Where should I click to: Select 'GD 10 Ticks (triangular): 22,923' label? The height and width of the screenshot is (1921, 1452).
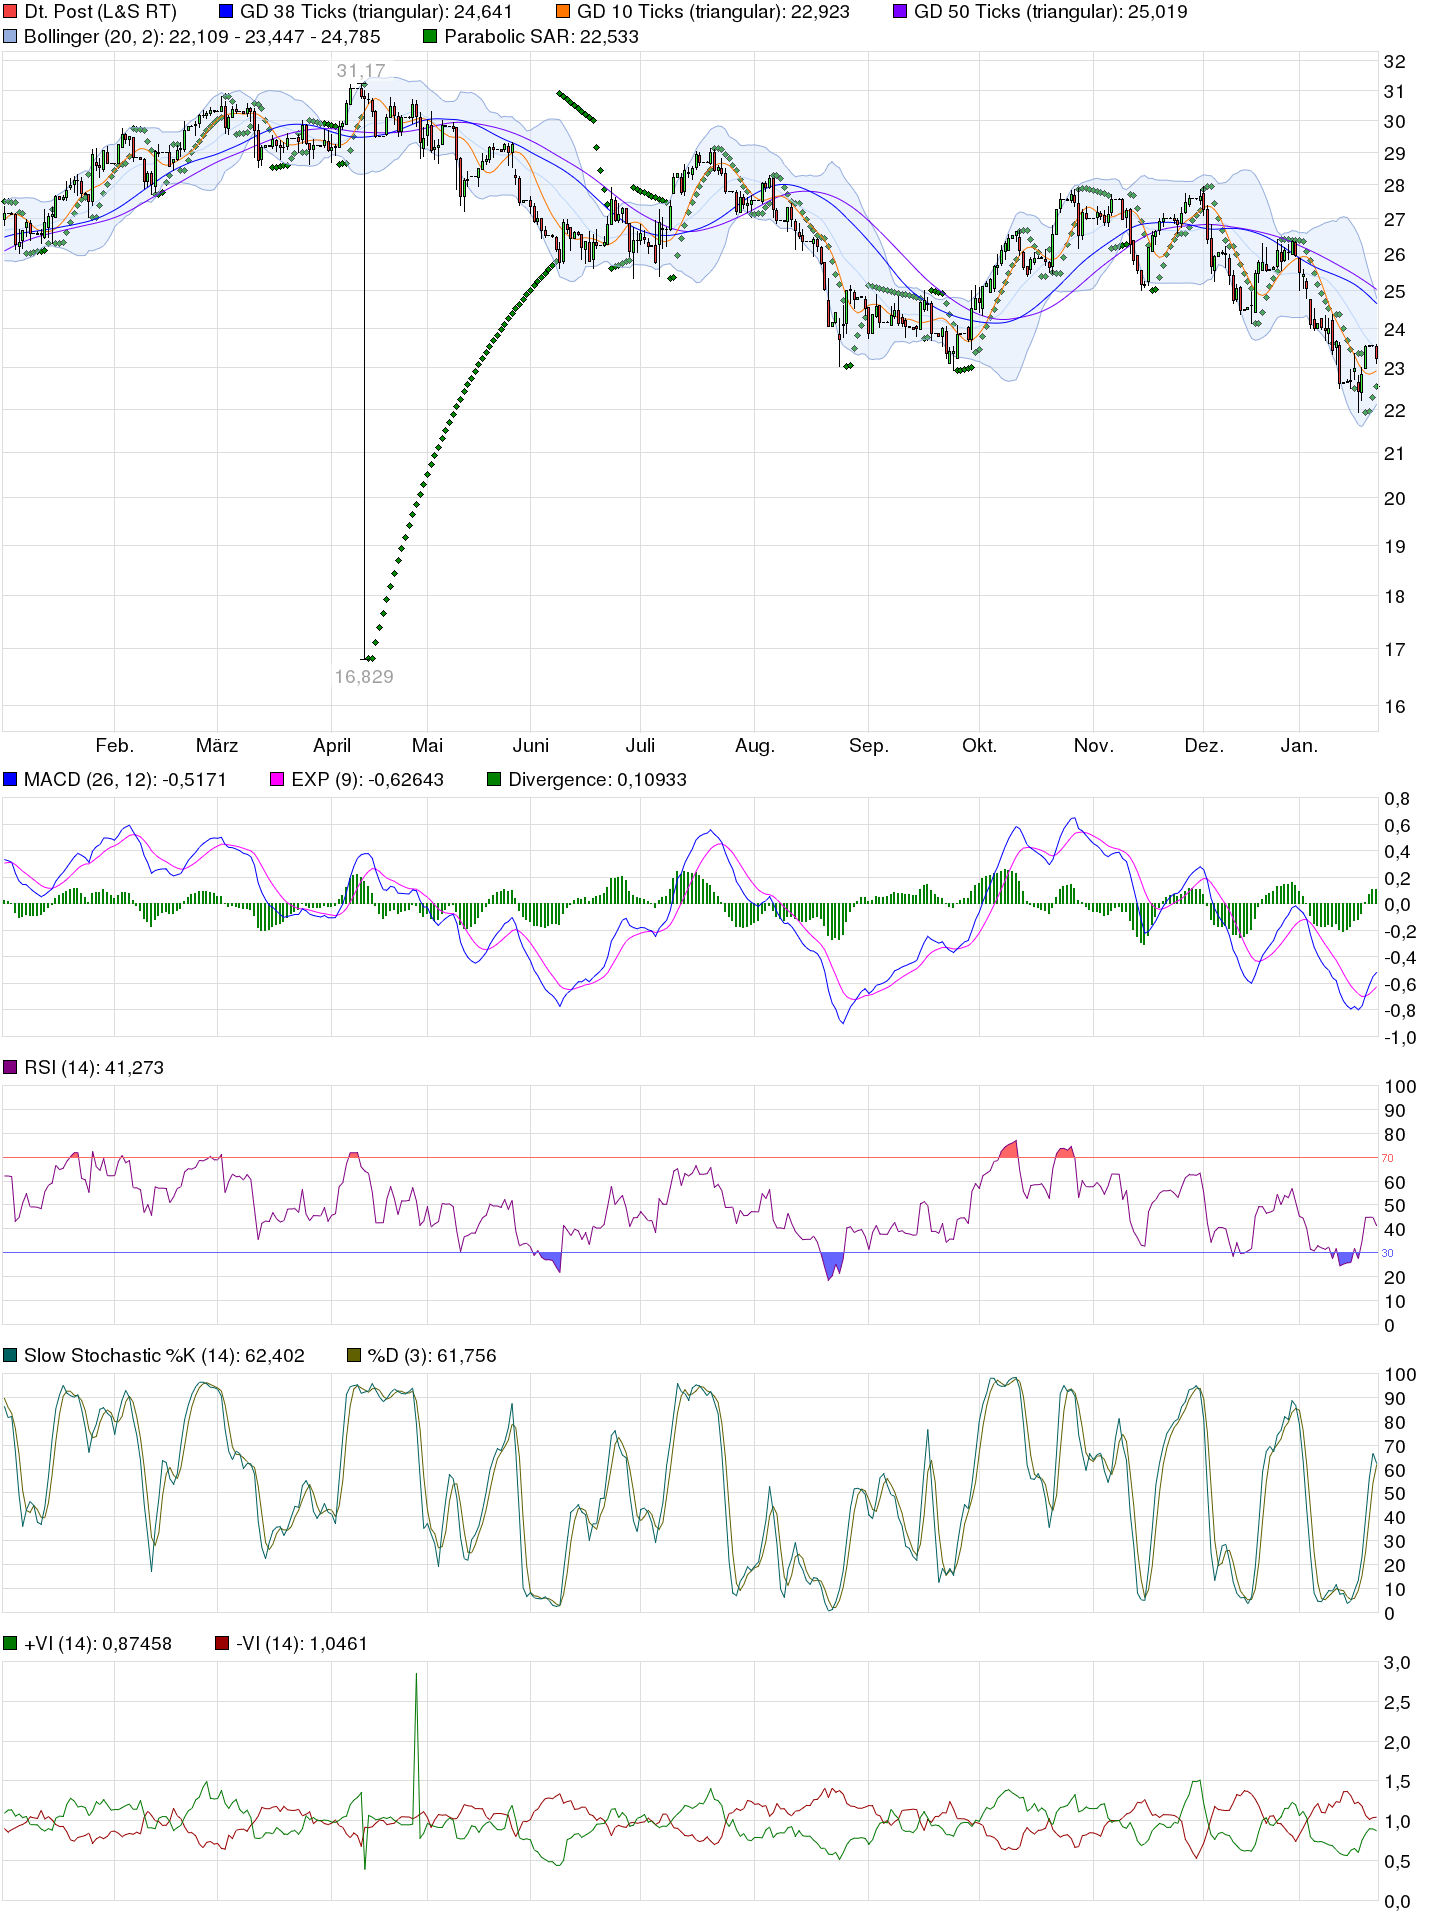click(713, 12)
